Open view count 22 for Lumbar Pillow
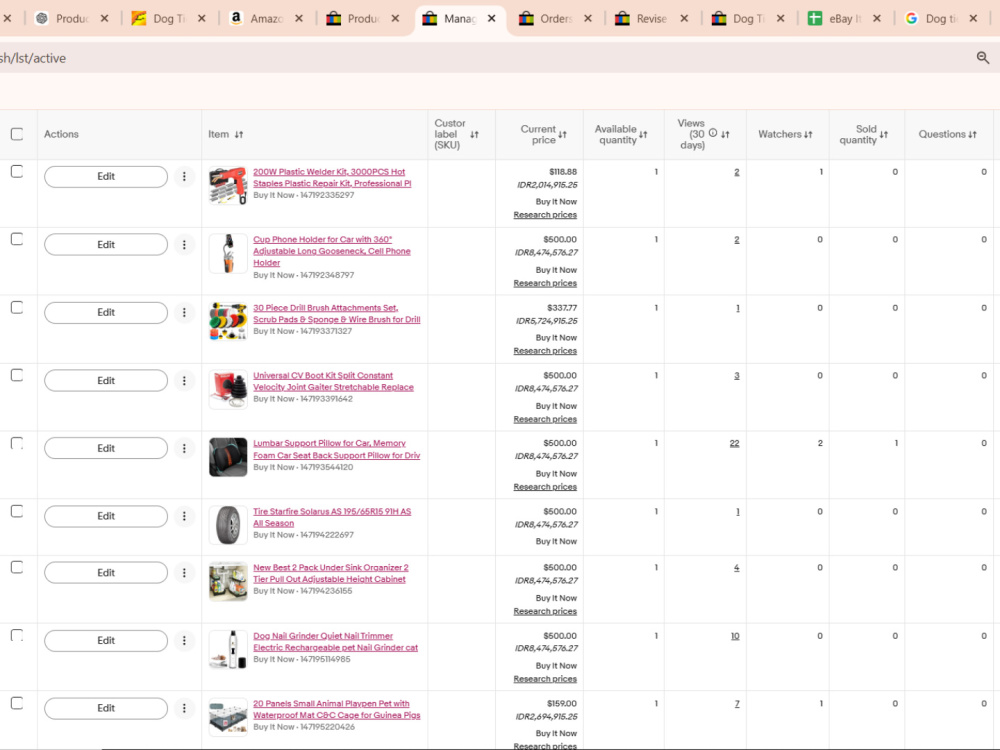This screenshot has height=750, width=1000. [734, 443]
